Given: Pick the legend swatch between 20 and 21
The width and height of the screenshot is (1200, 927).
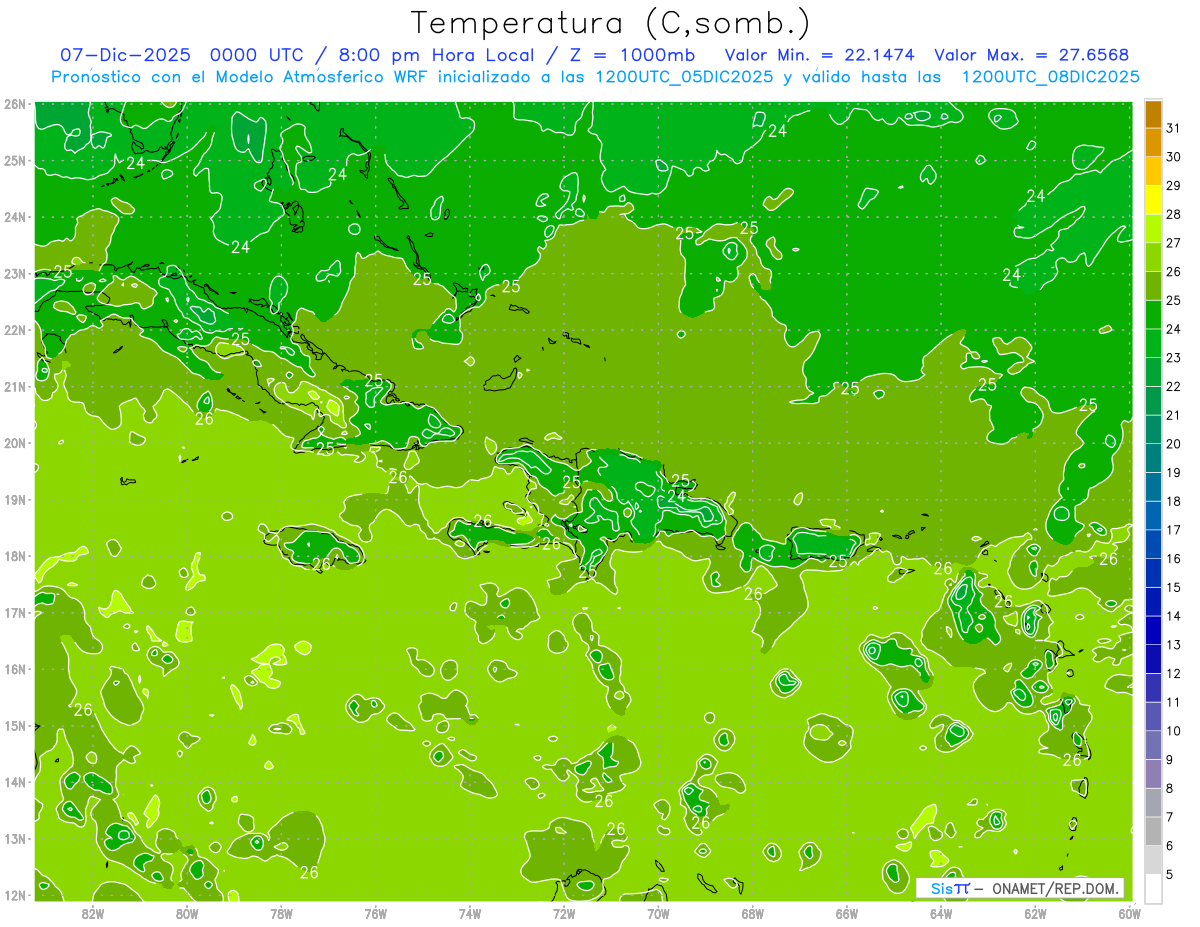Looking at the screenshot, I should pos(1153,430).
